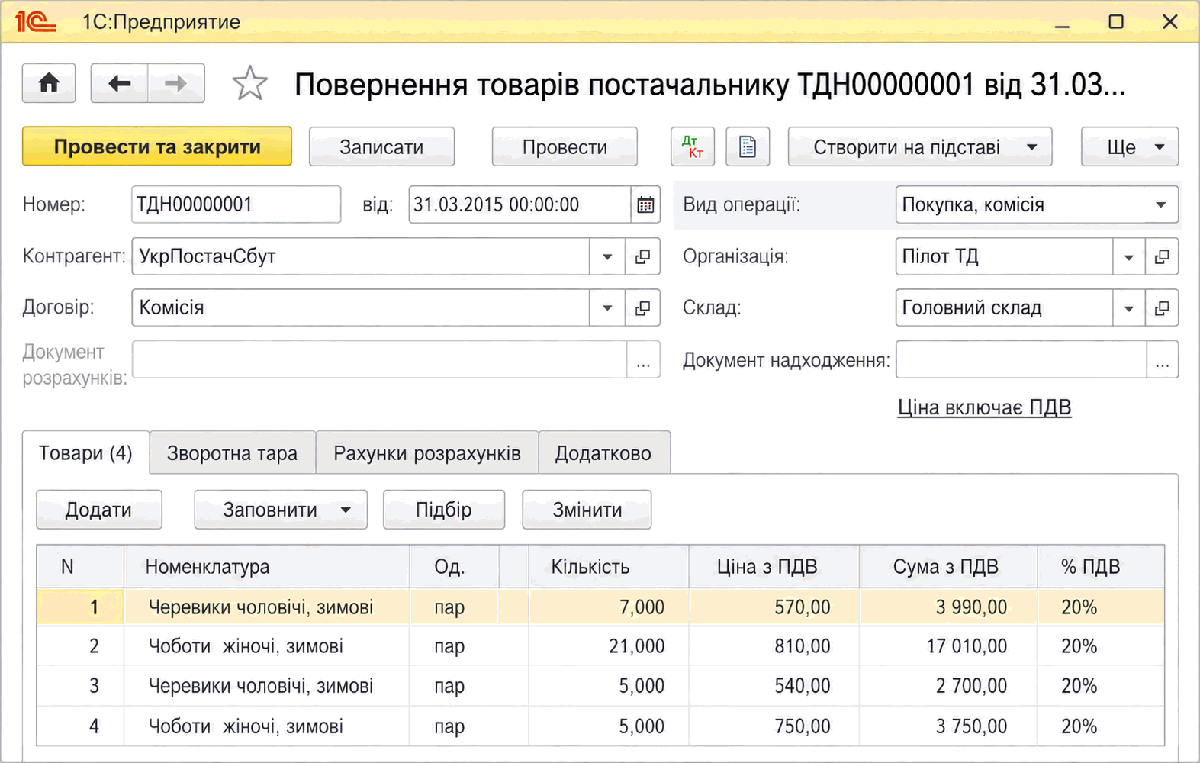Add document to favorites star
Image resolution: width=1200 pixels, height=763 pixels.
(x=249, y=84)
